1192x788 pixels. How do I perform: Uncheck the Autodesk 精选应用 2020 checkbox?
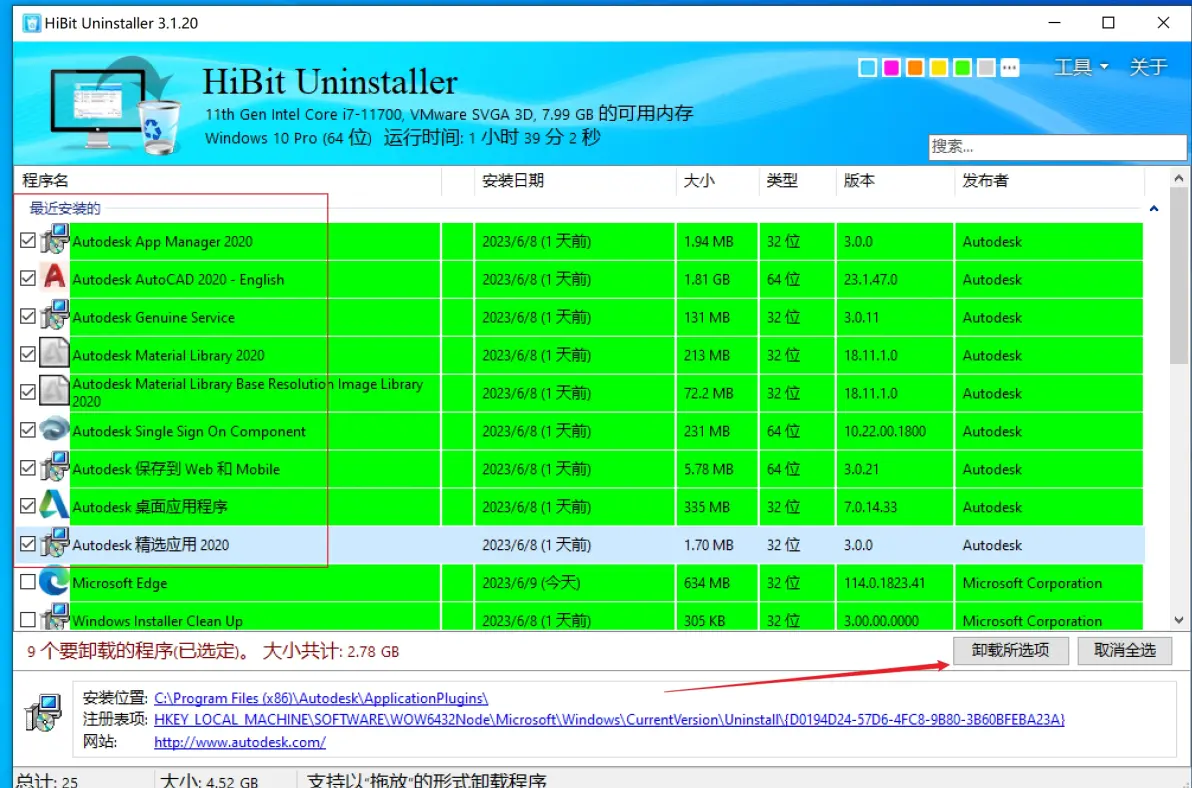tap(28, 544)
